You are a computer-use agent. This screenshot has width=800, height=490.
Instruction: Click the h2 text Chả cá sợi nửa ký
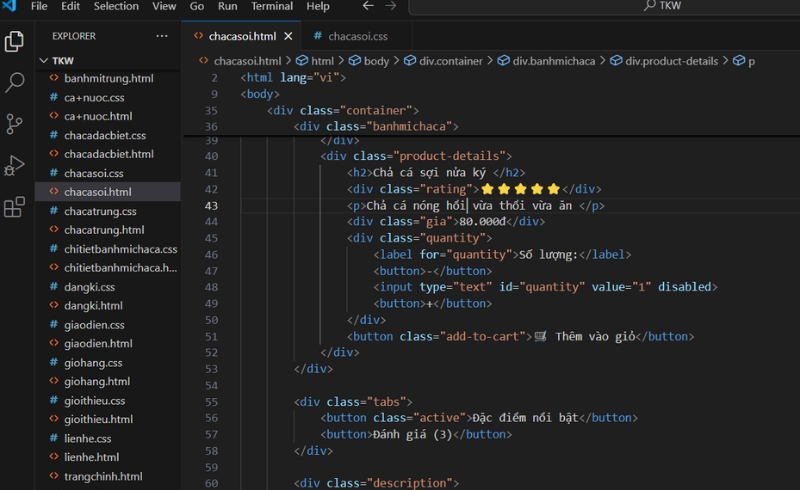429,173
